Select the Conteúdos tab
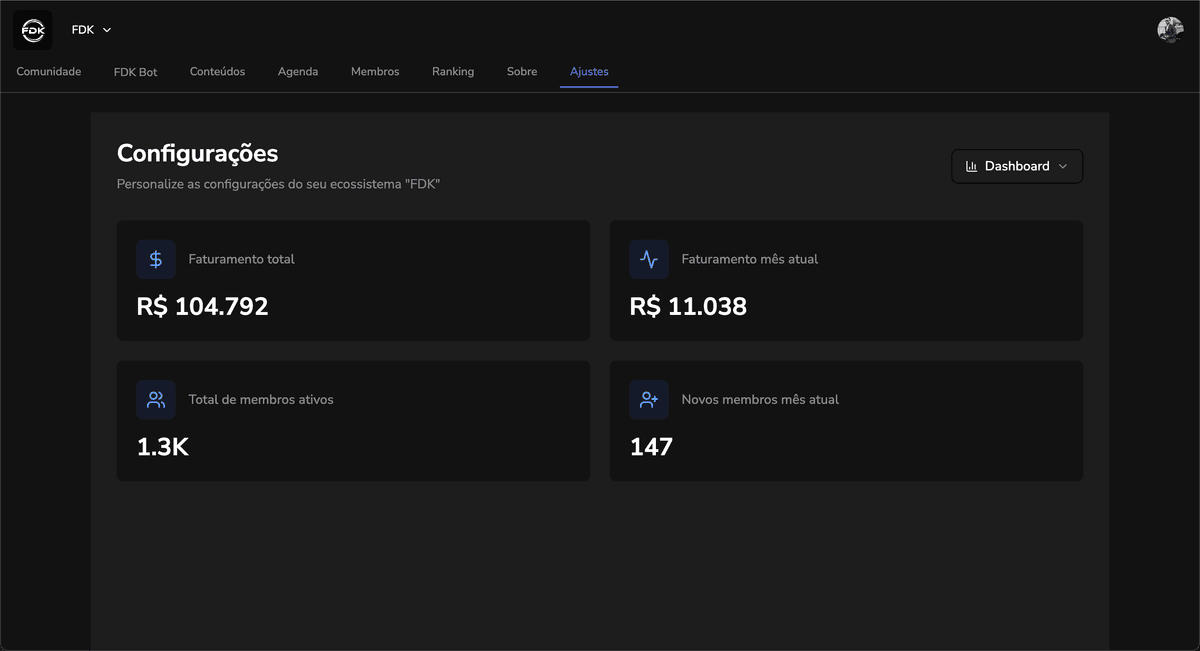Screen dimensions: 1200x651 [x=217, y=71]
